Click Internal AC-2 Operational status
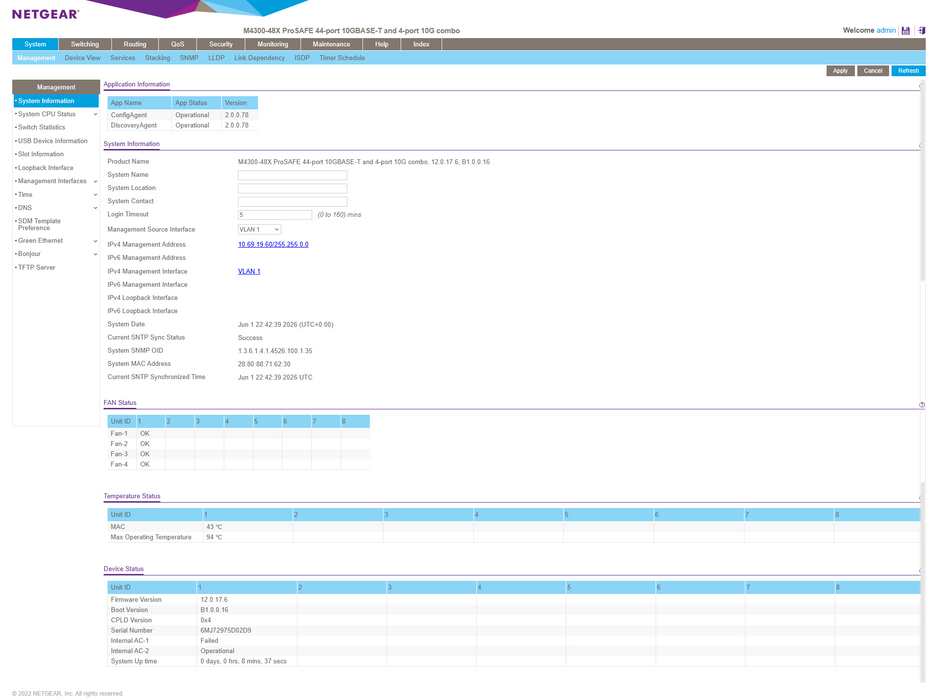 217,651
